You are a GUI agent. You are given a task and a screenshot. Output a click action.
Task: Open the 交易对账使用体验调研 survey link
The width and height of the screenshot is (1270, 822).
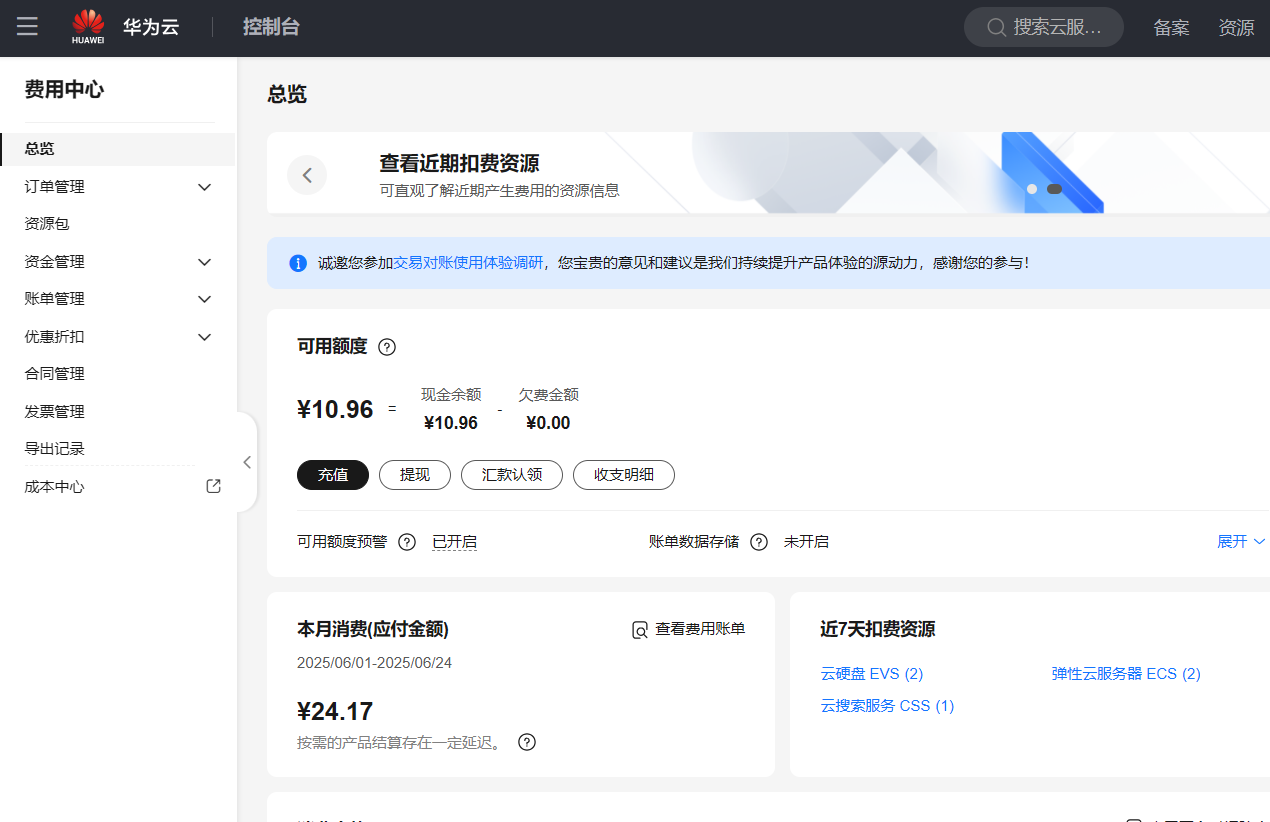pos(468,263)
